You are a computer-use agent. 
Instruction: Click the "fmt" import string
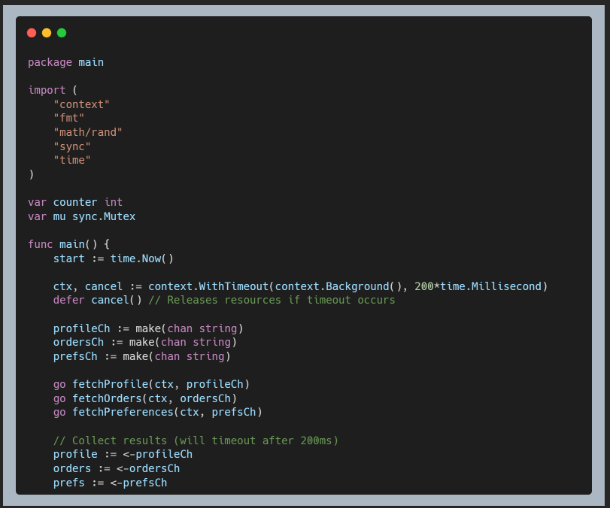[69, 118]
